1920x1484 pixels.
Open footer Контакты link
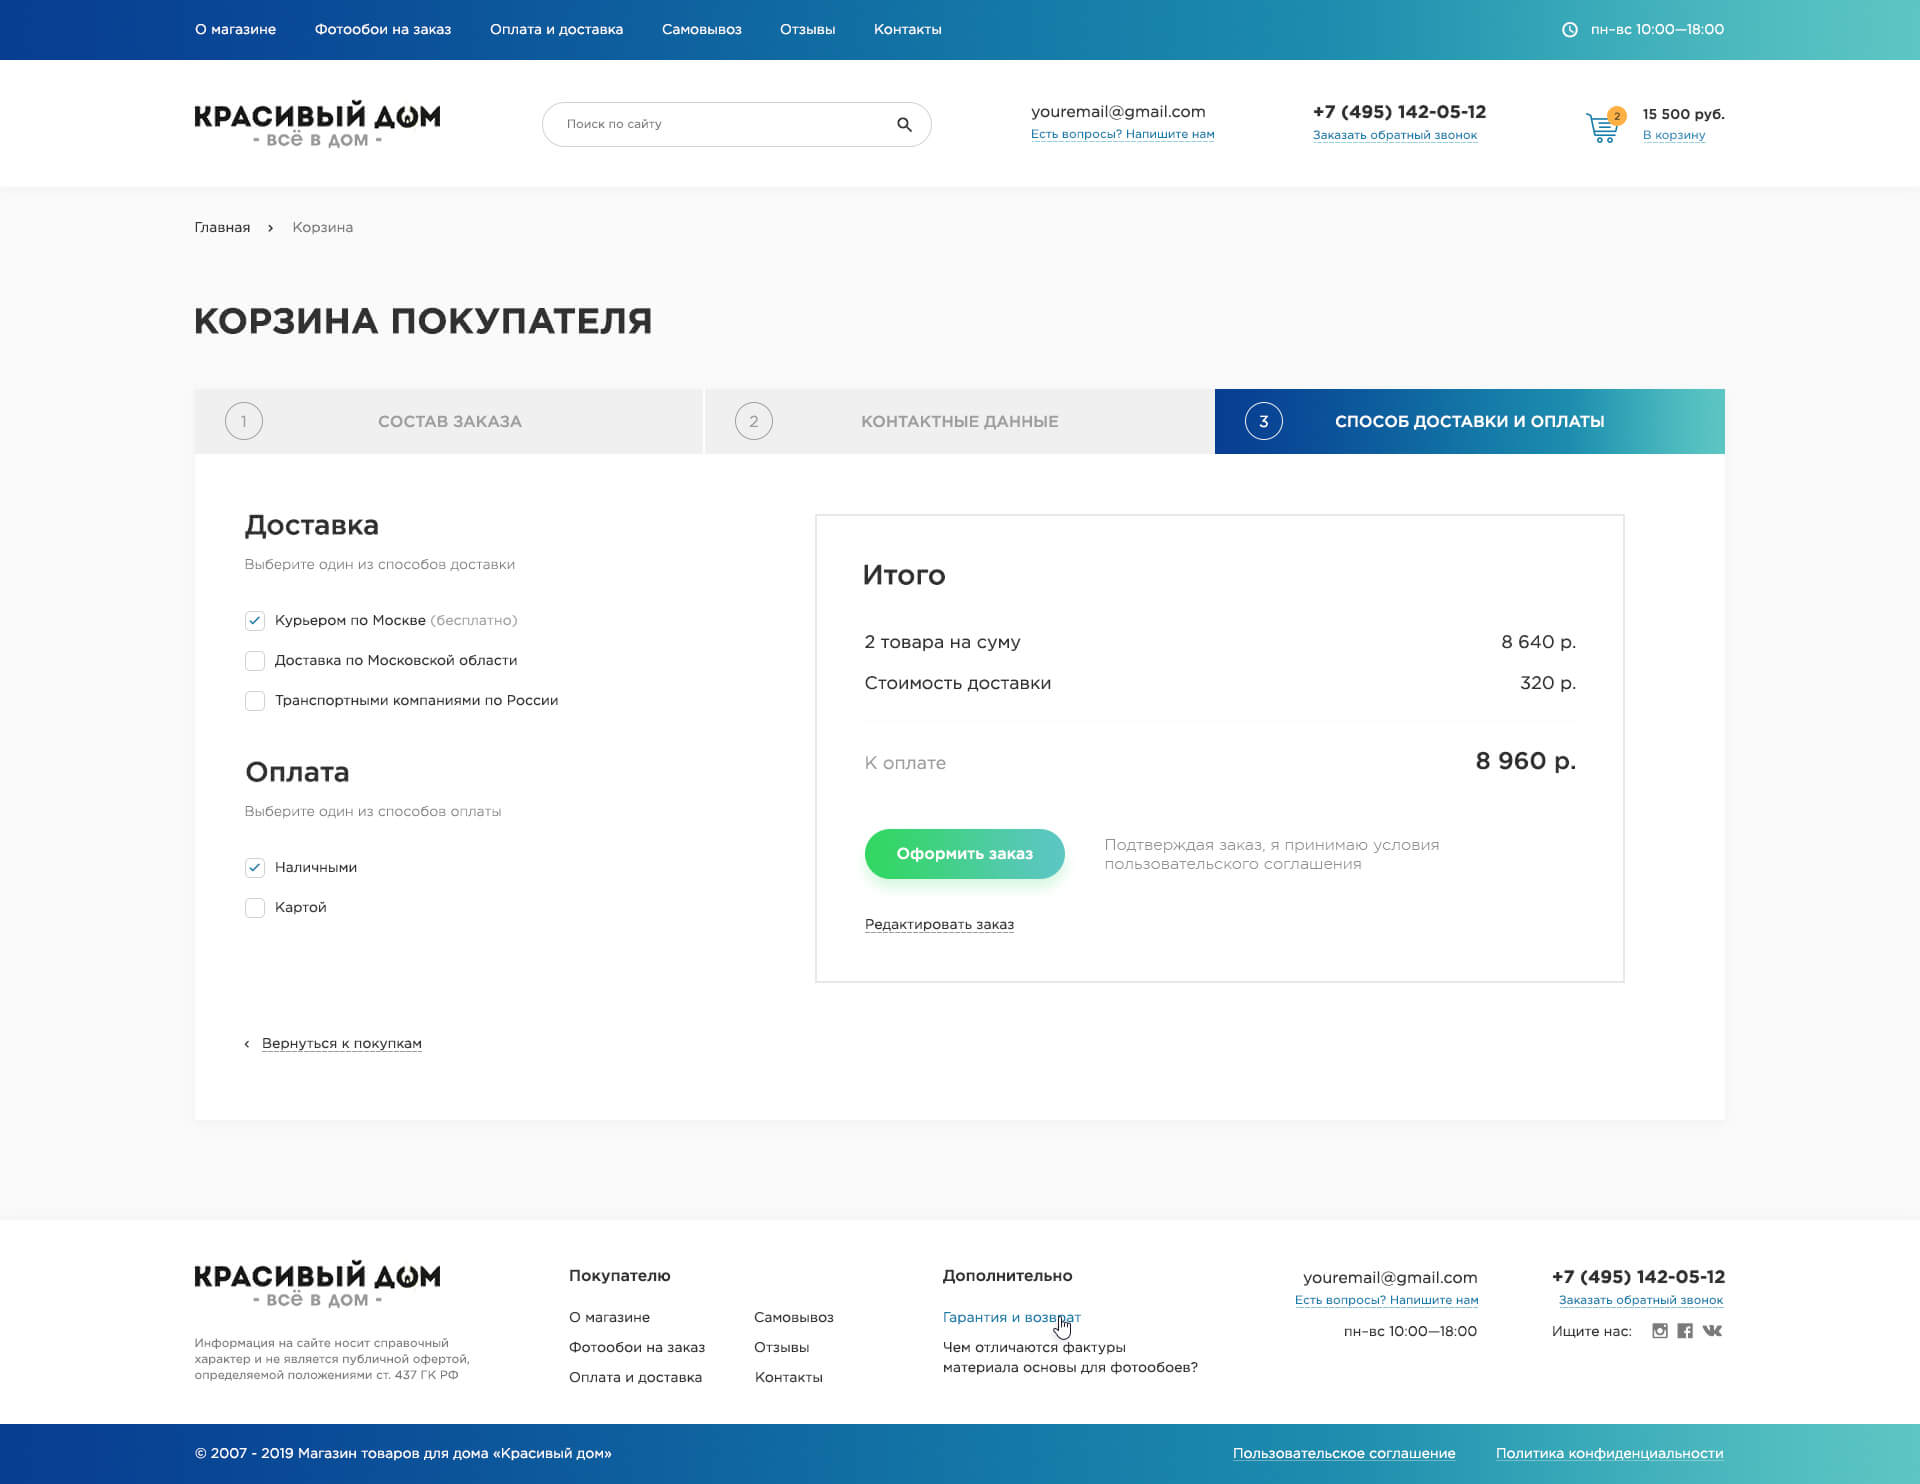pos(788,1378)
